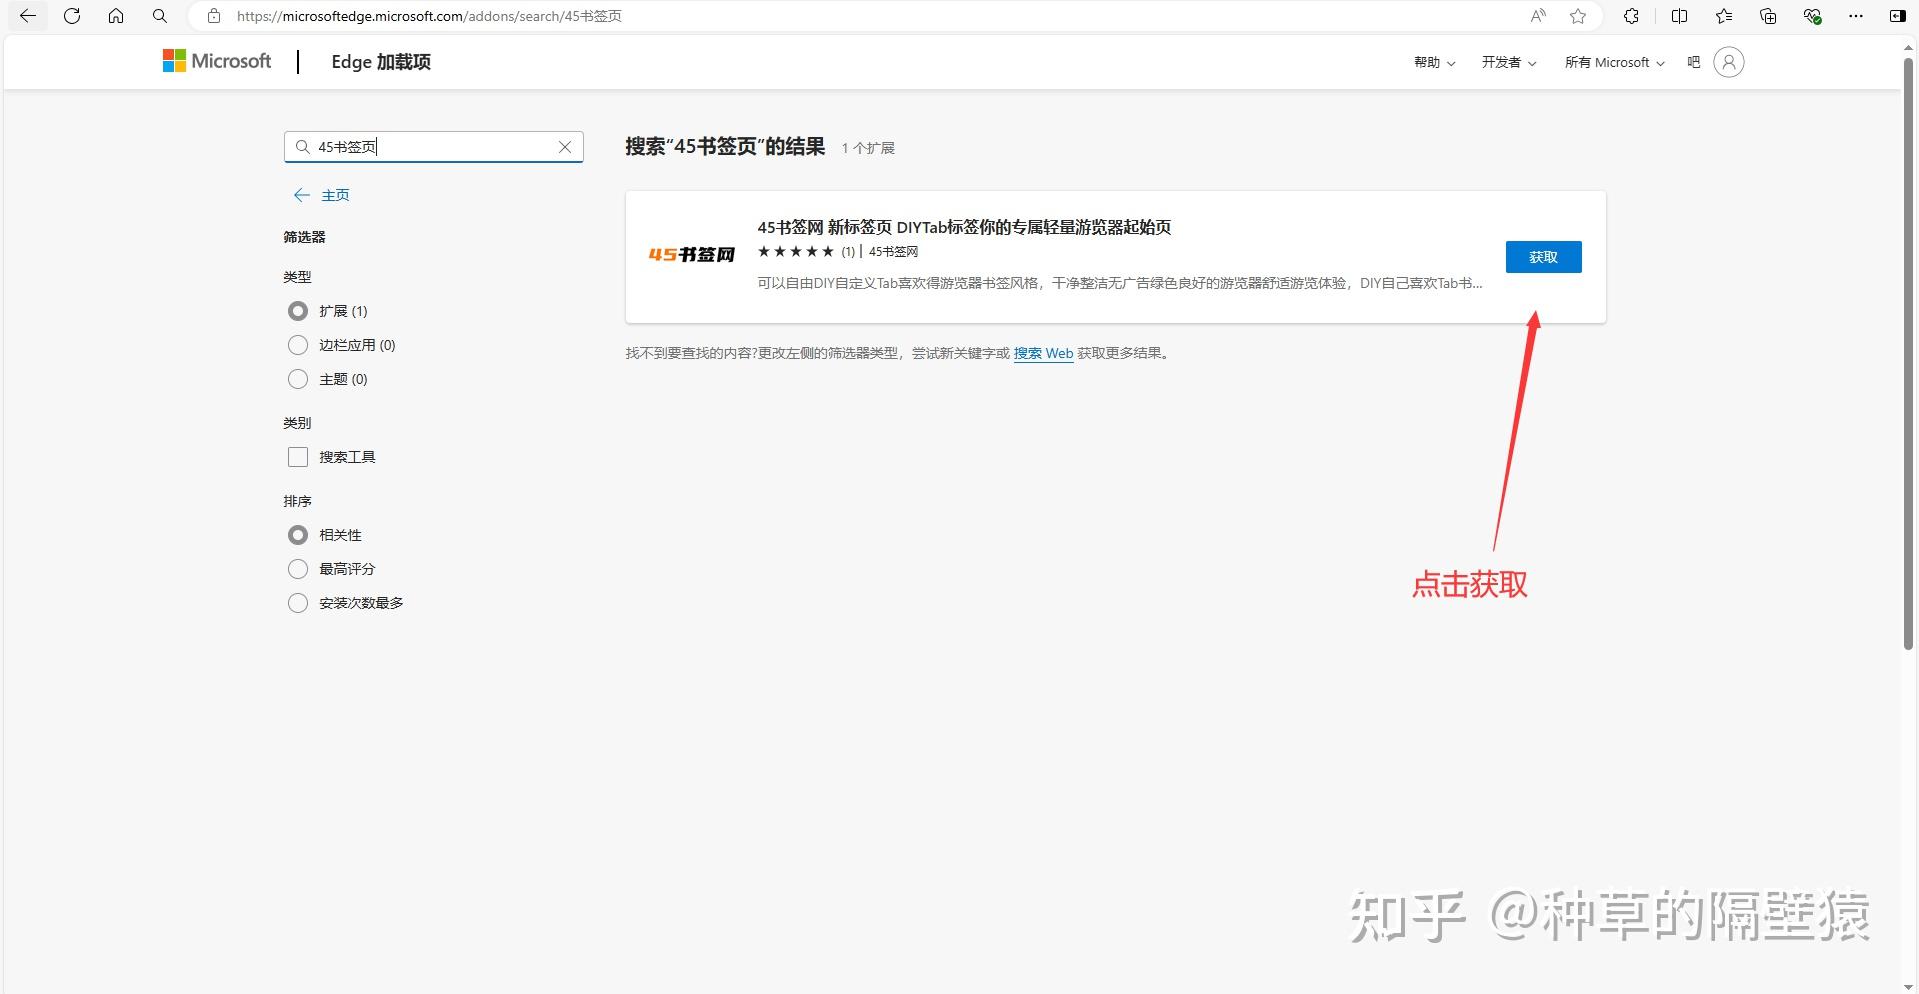
Task: View site info lock icon
Action: 213,16
